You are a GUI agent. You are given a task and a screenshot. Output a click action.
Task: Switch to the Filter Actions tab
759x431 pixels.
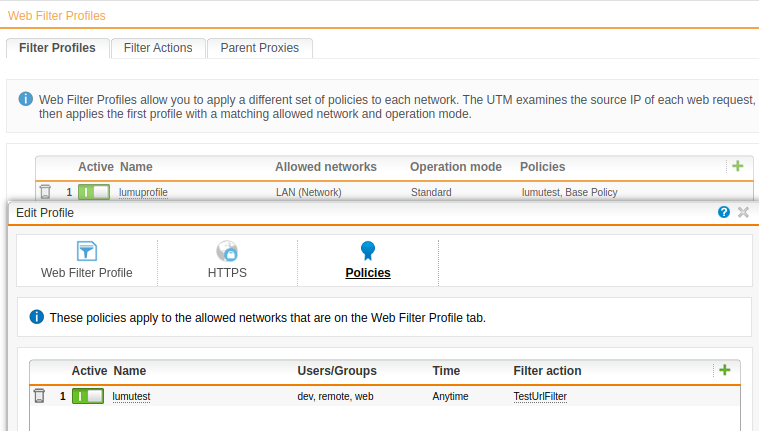pos(158,48)
